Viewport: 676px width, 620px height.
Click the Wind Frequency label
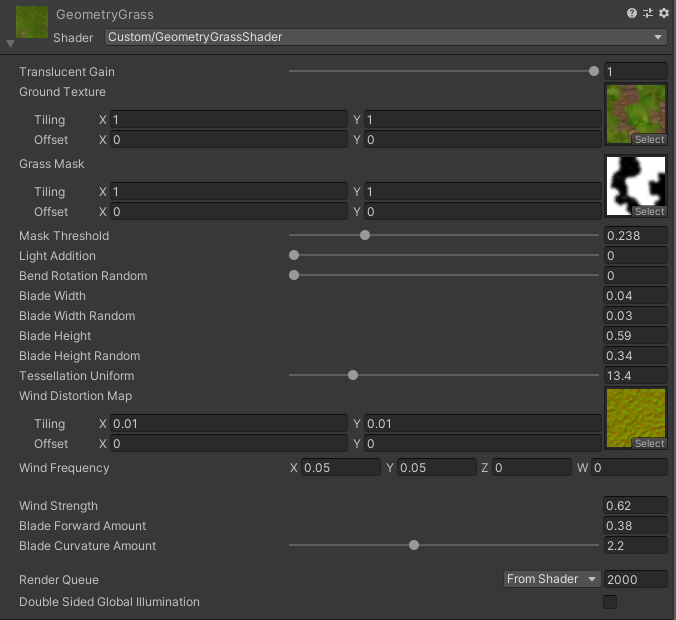(64, 468)
